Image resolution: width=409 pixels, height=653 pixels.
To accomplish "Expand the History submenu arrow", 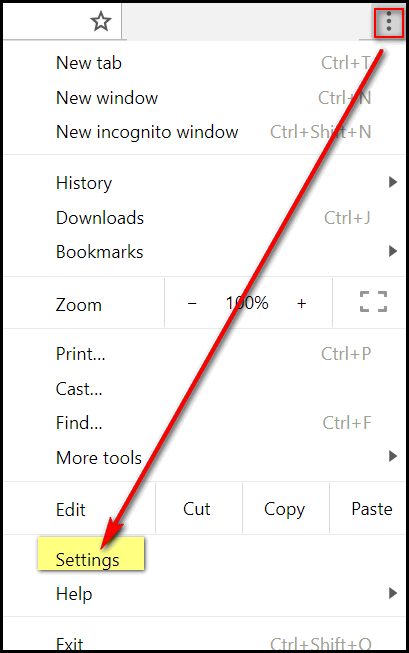I will tap(392, 182).
